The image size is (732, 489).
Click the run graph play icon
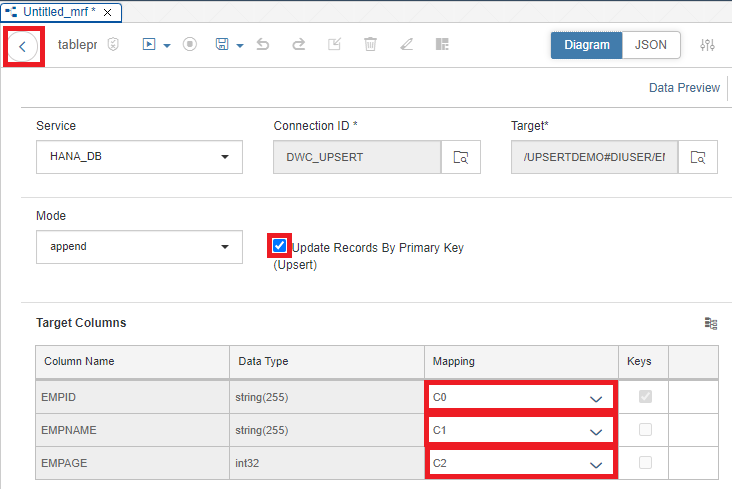tap(149, 44)
